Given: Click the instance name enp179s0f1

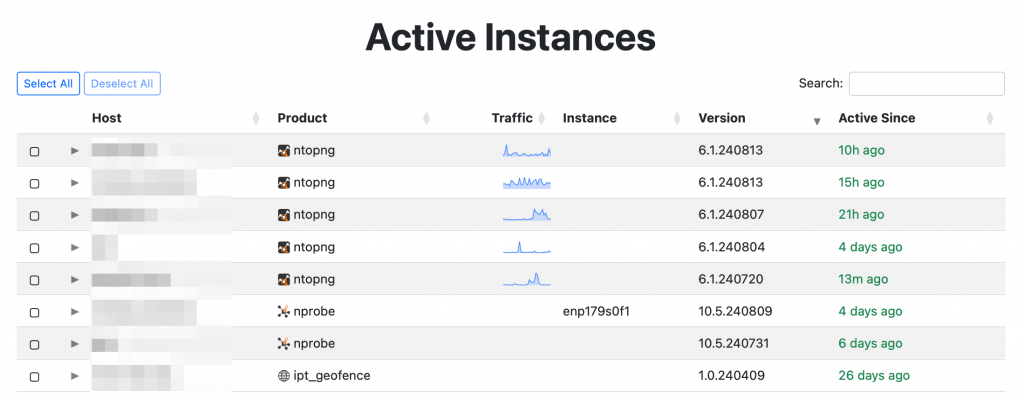Looking at the screenshot, I should pyautogui.click(x=596, y=312).
